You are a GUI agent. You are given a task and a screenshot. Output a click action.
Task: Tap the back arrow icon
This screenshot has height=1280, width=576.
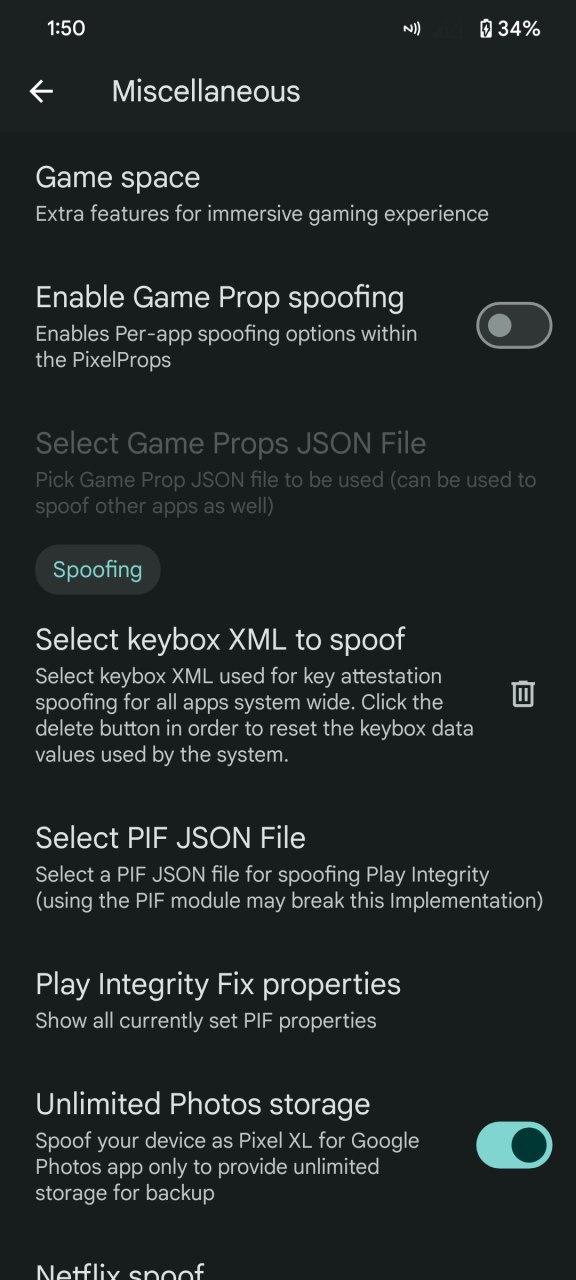click(x=41, y=91)
